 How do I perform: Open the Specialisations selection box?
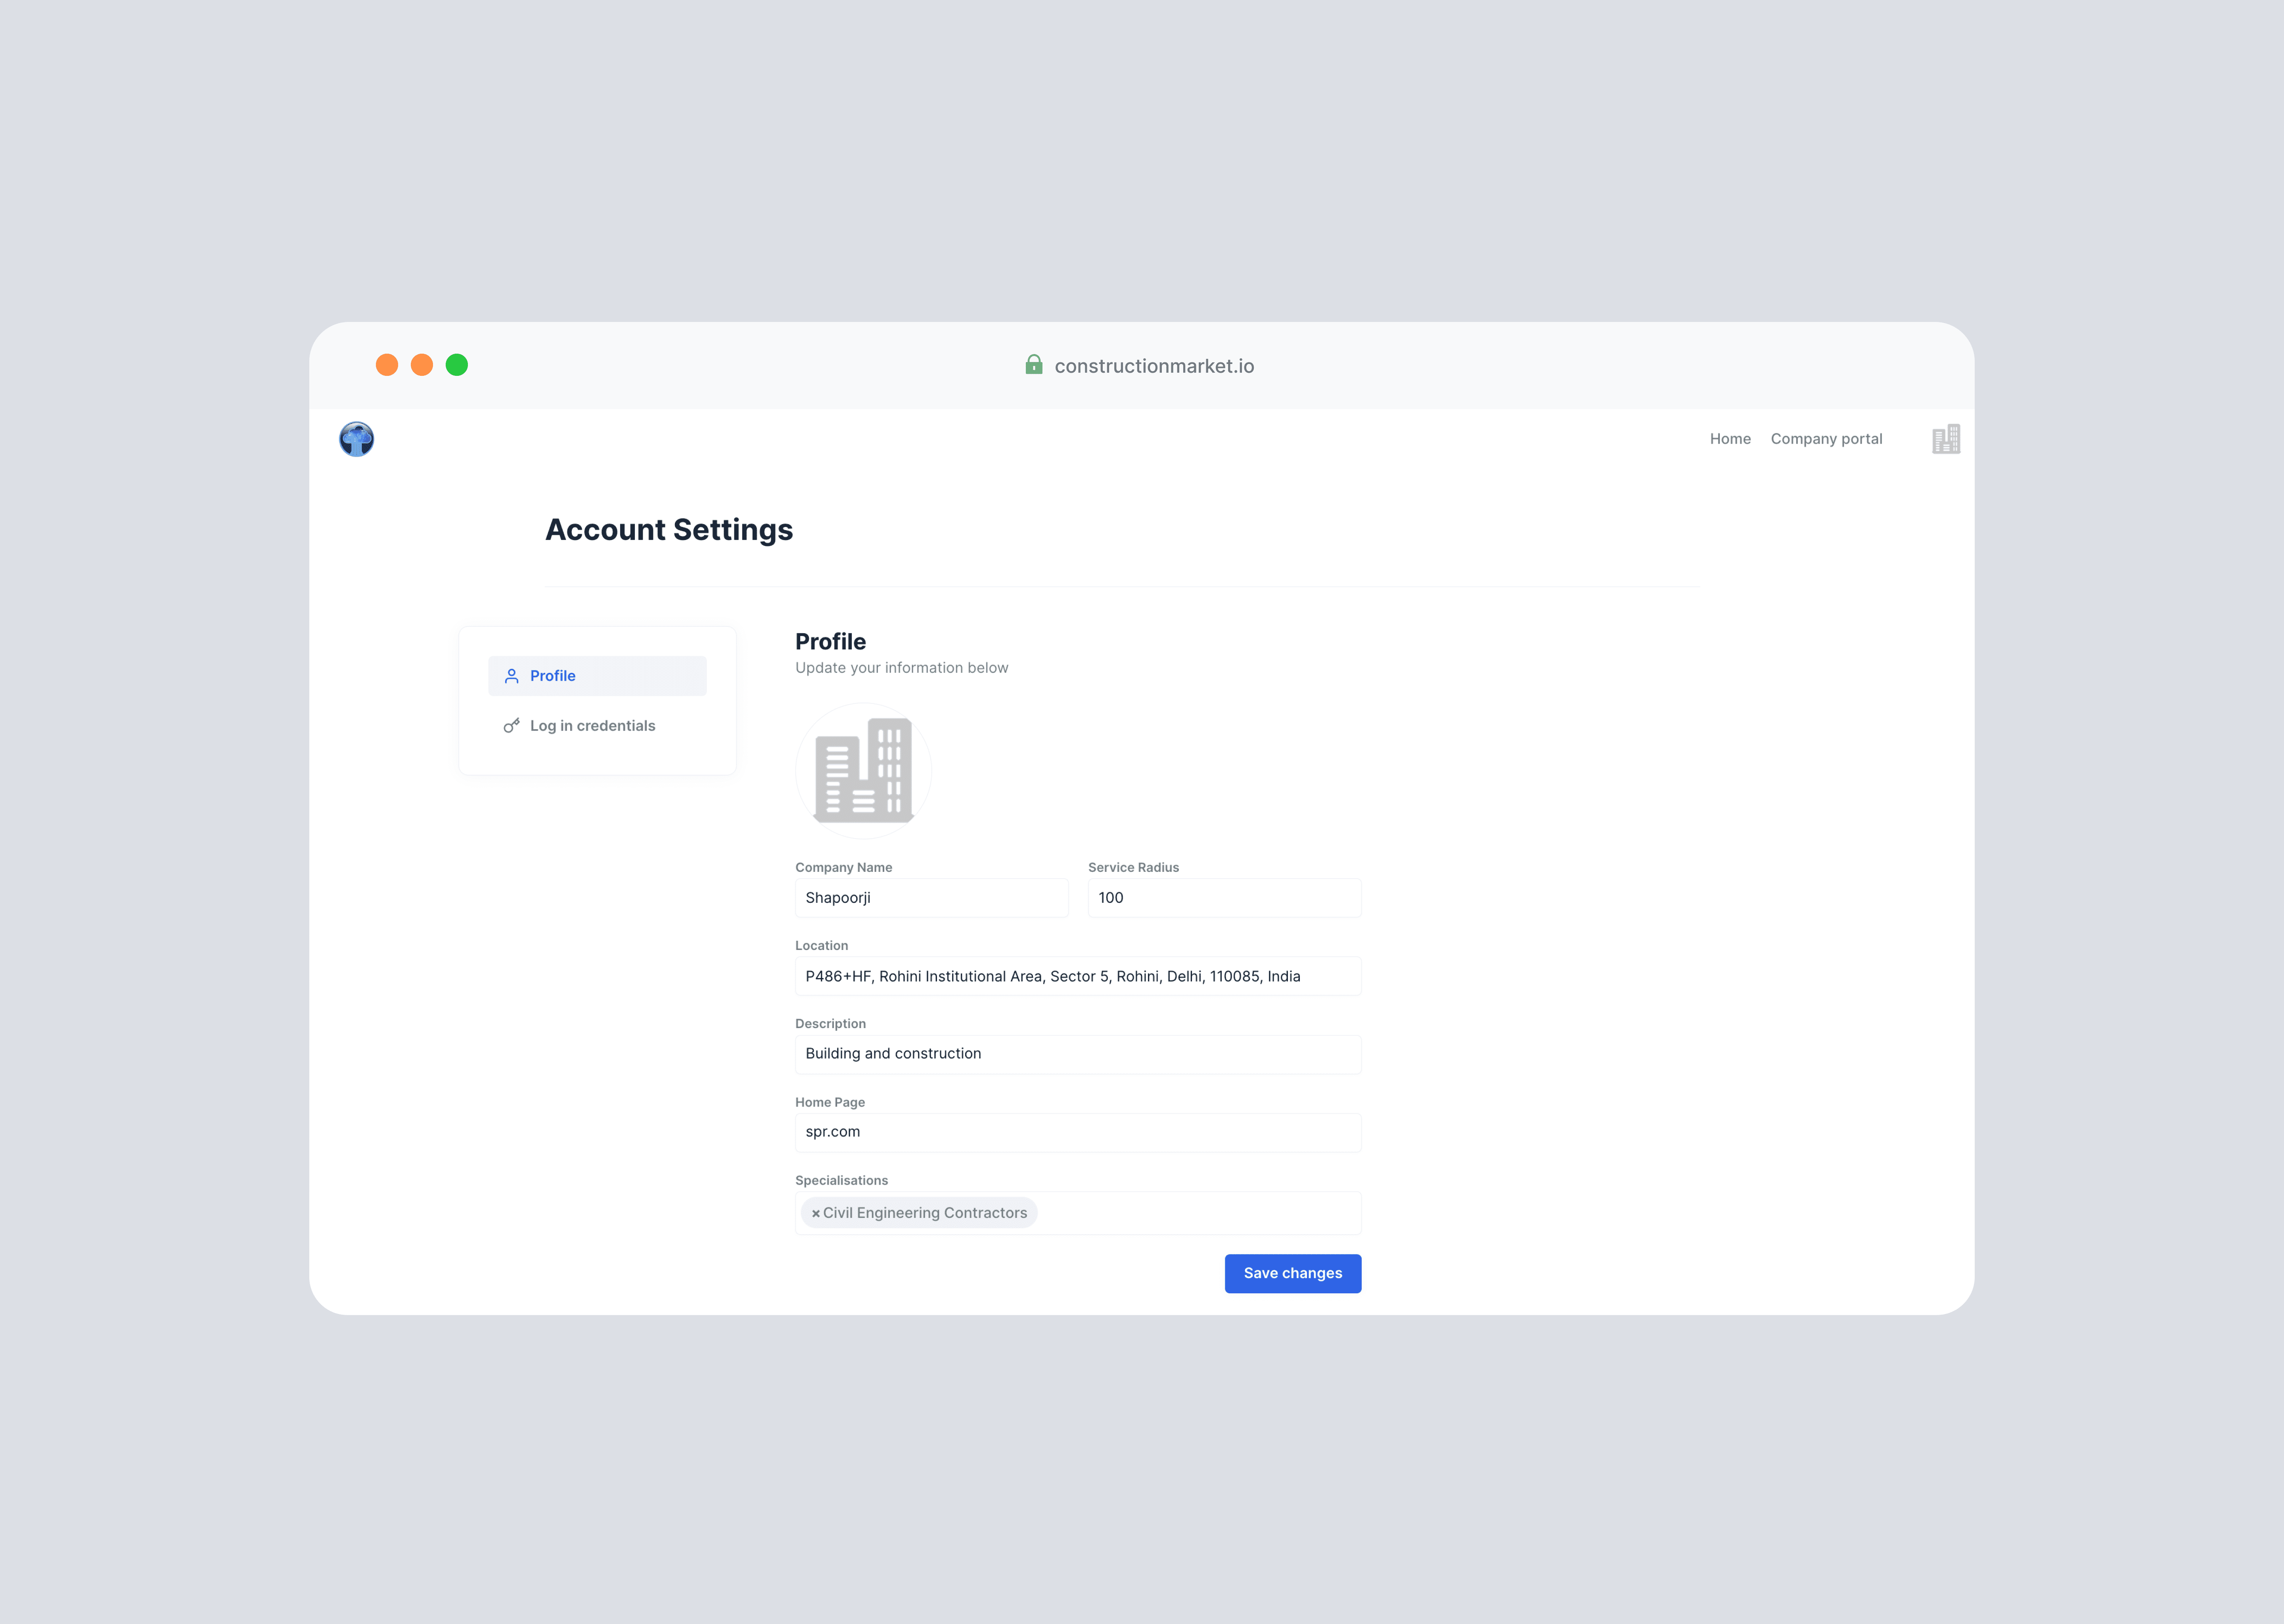pos(1078,1213)
